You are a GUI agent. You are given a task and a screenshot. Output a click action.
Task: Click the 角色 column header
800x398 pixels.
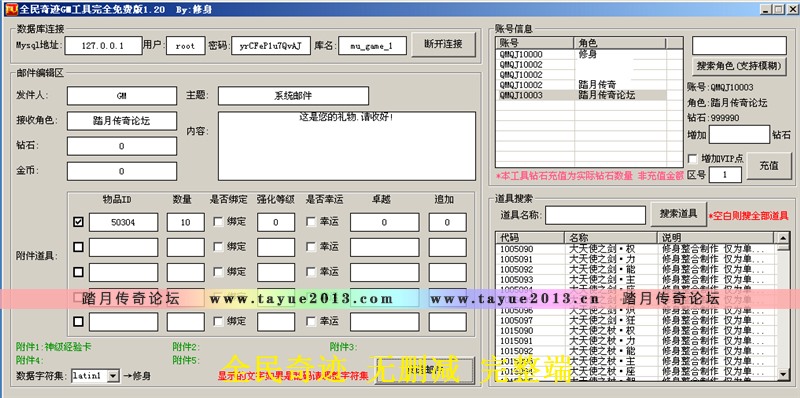click(x=620, y=43)
